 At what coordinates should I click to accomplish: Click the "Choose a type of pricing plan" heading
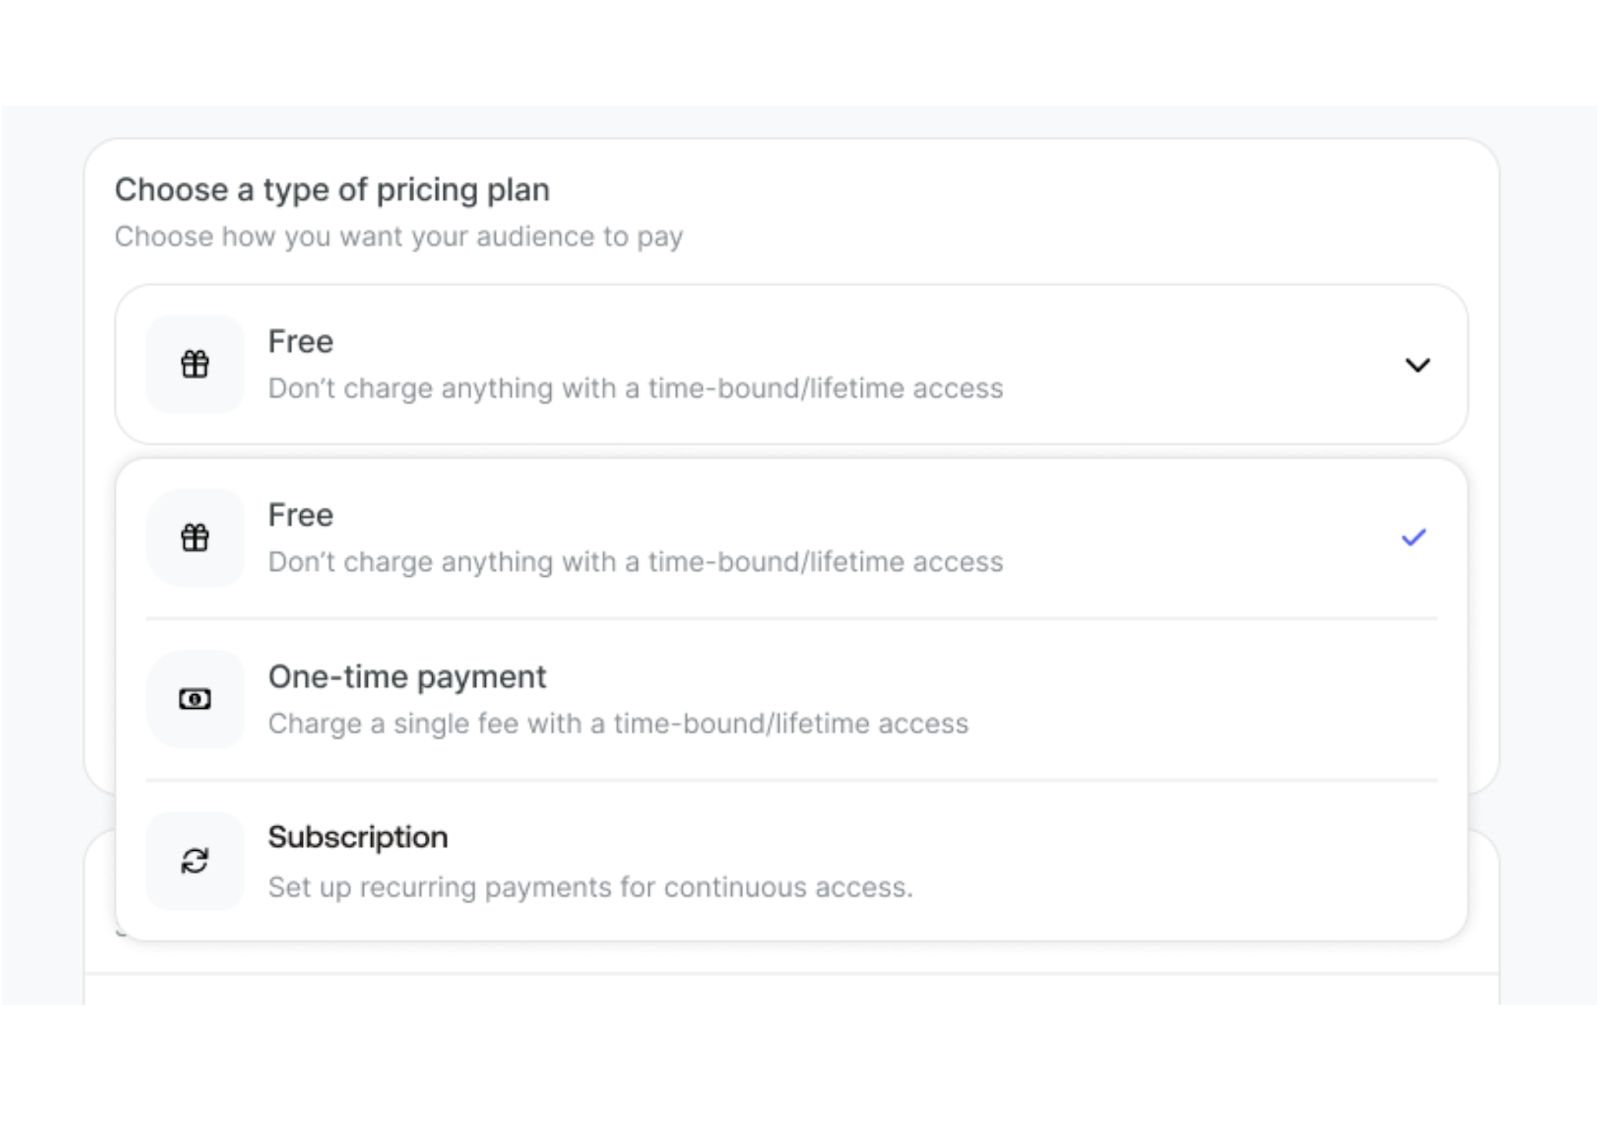tap(332, 190)
